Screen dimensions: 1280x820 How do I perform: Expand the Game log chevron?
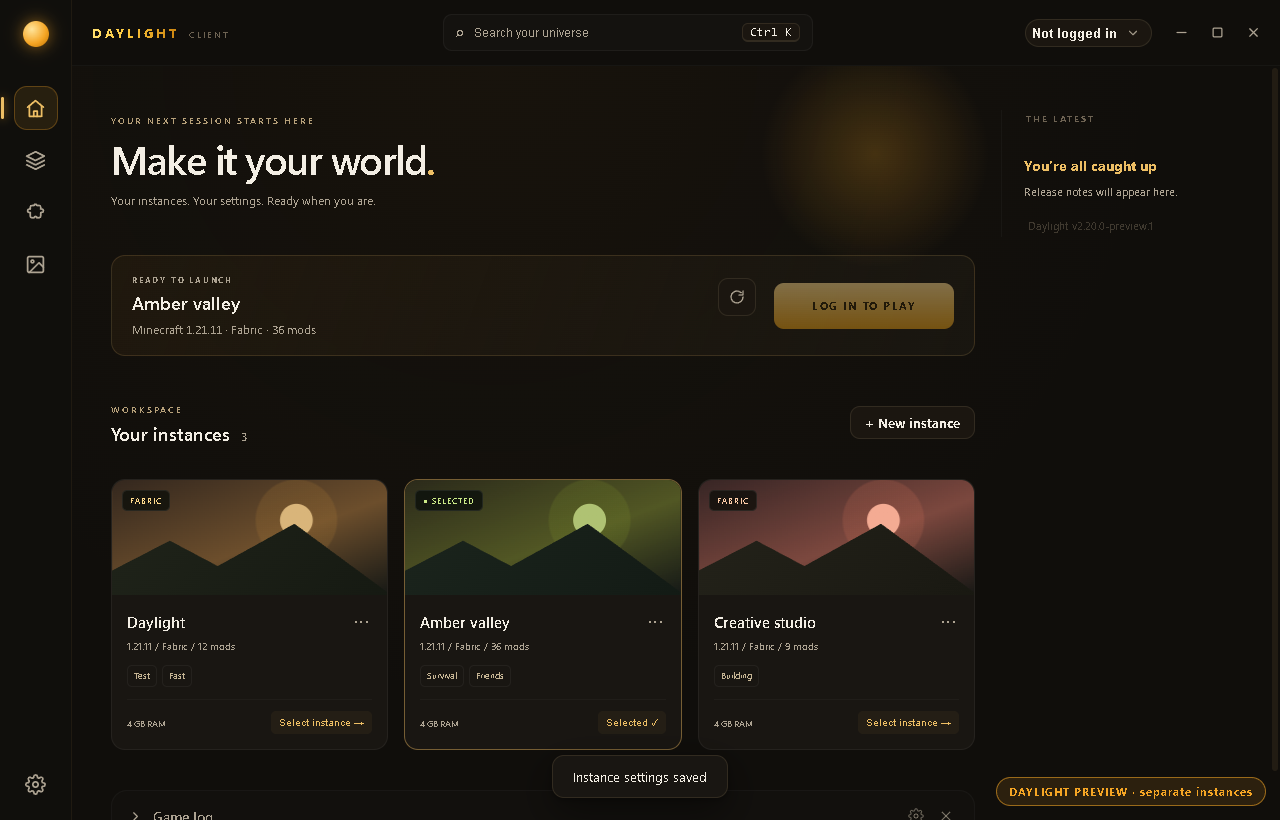pyautogui.click(x=135, y=816)
